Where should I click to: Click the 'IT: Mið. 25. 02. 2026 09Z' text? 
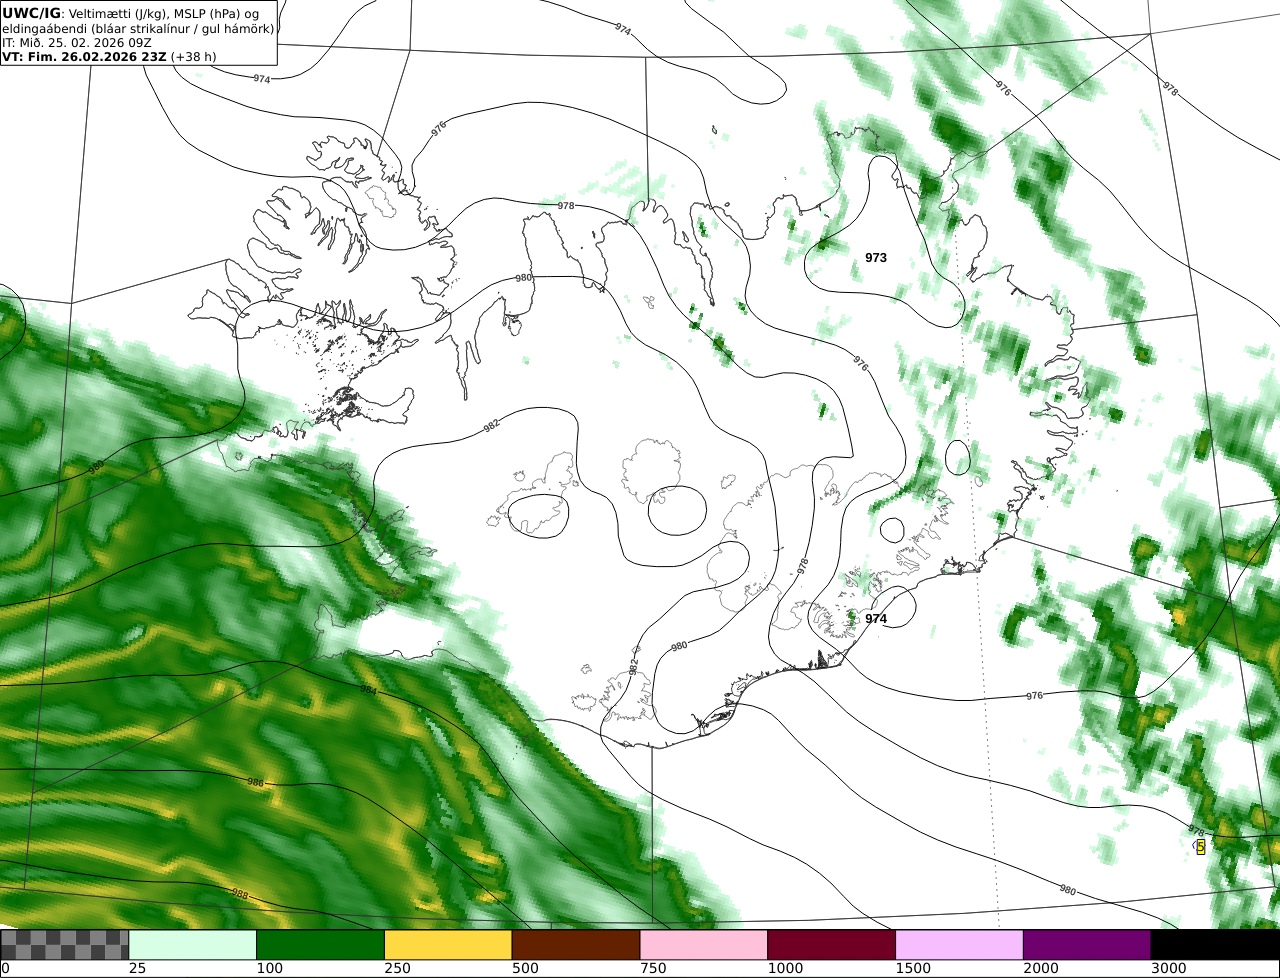(x=76, y=42)
